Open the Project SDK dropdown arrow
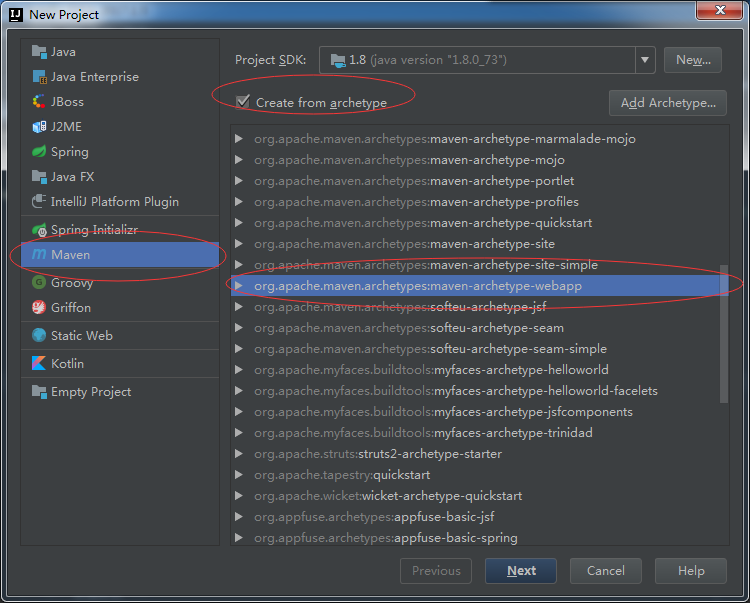 point(645,60)
